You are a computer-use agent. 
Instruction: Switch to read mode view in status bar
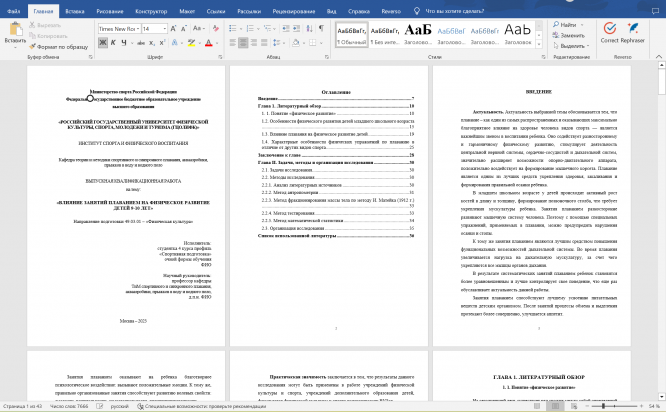(x=537, y=406)
